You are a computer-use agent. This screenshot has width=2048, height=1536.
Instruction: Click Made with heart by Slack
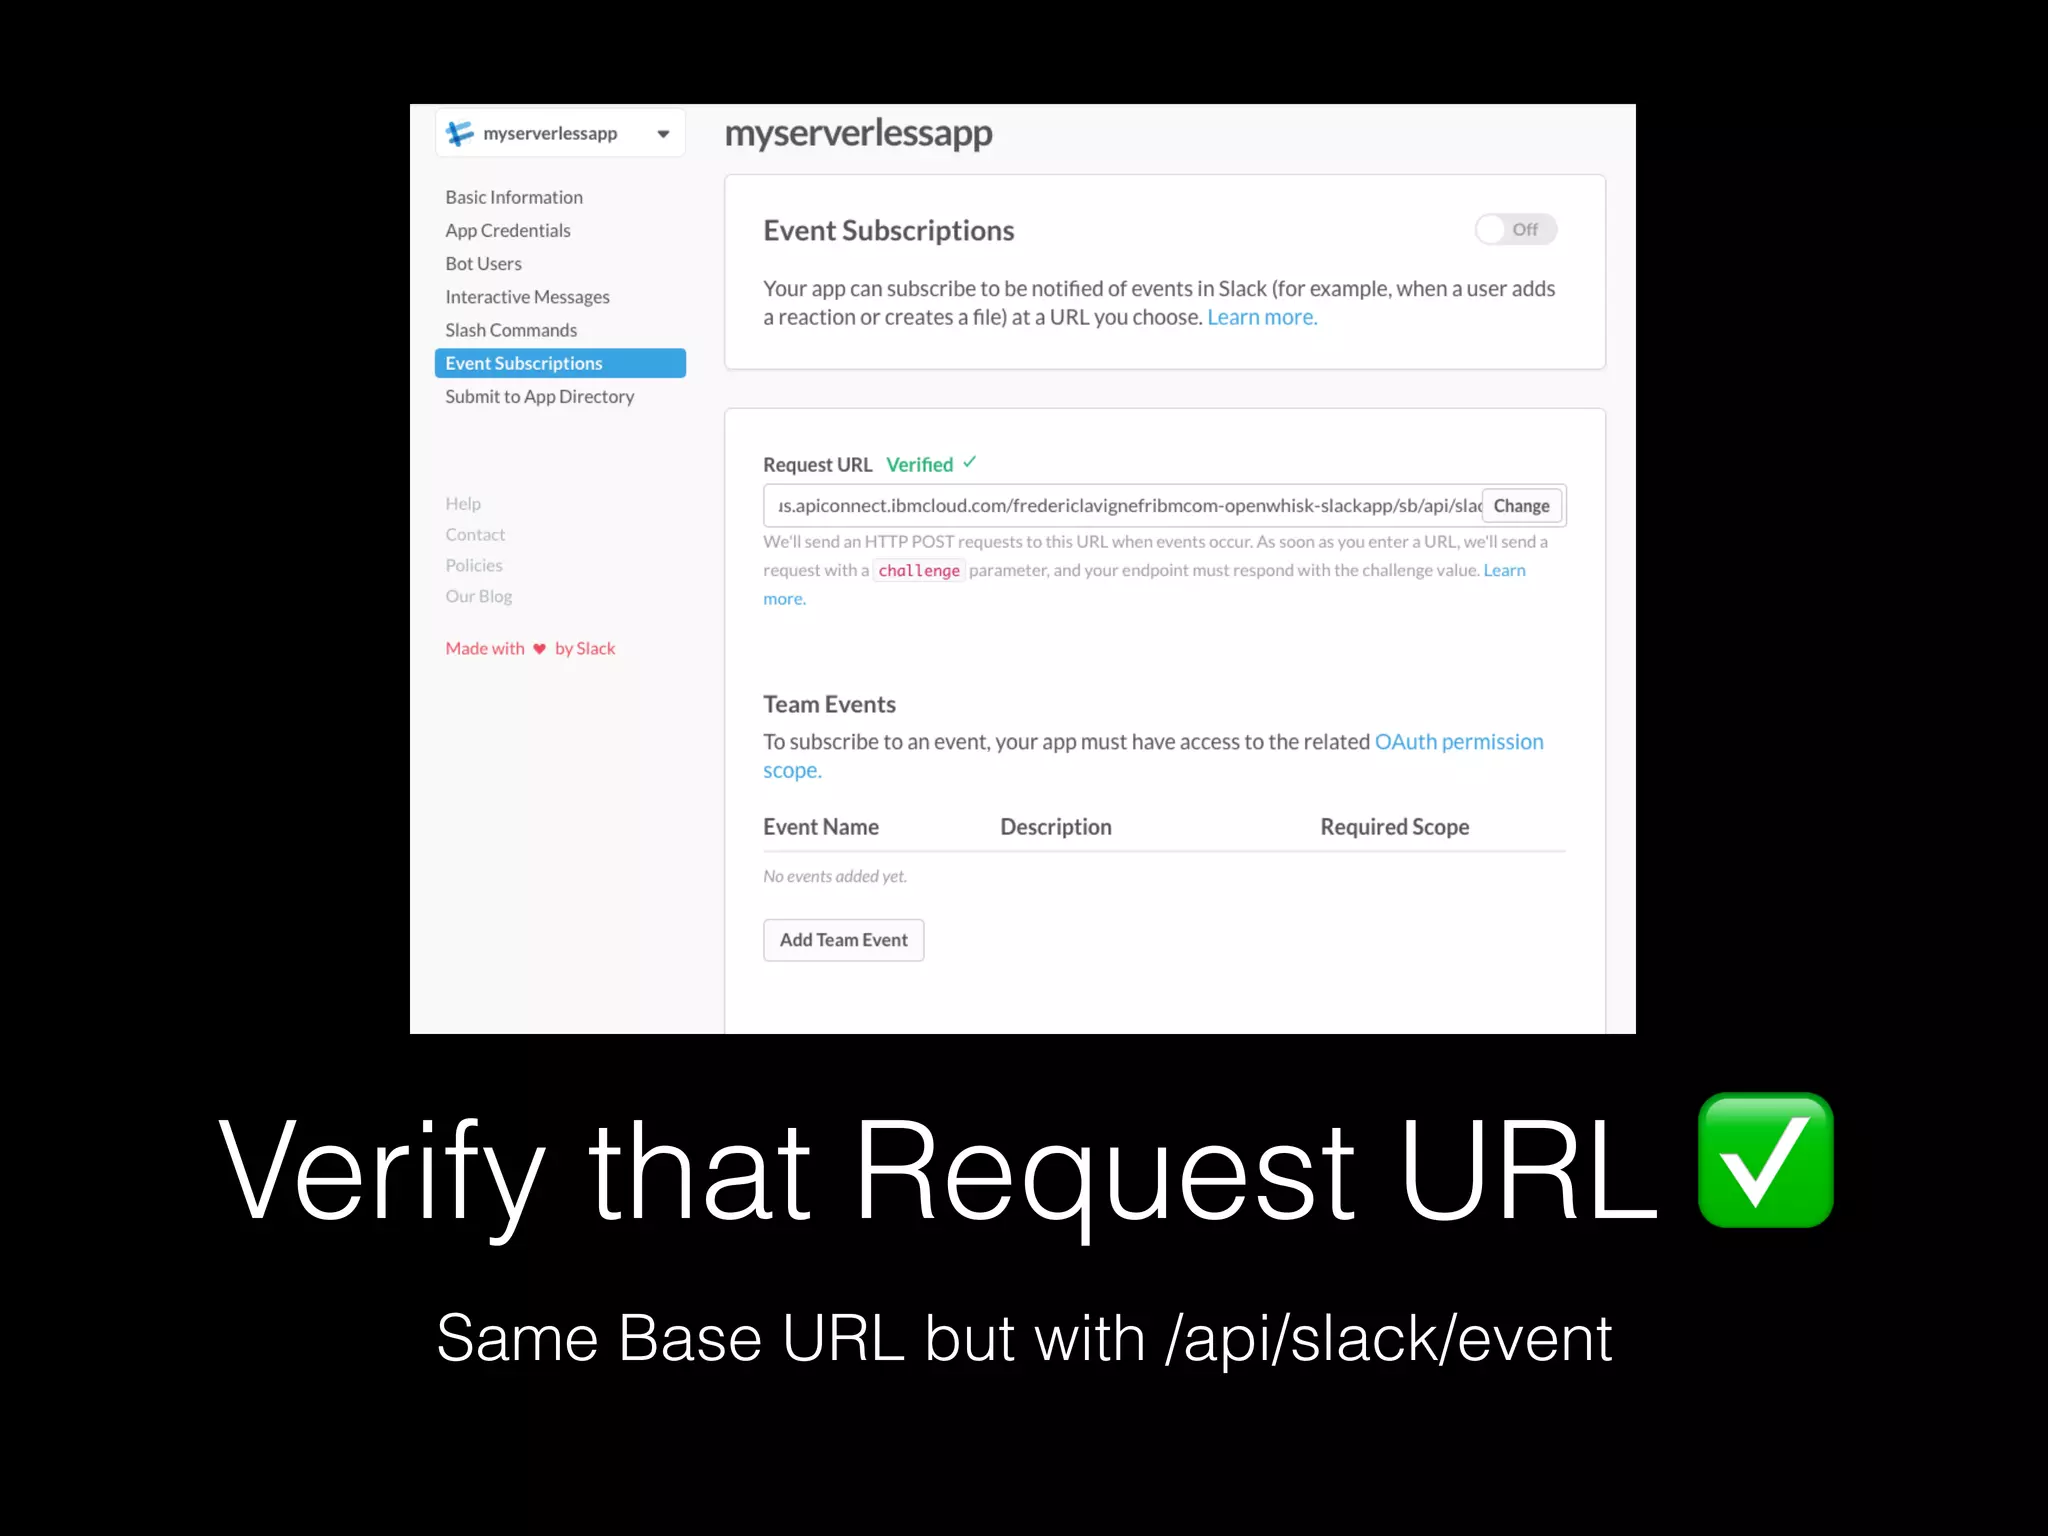tap(530, 648)
